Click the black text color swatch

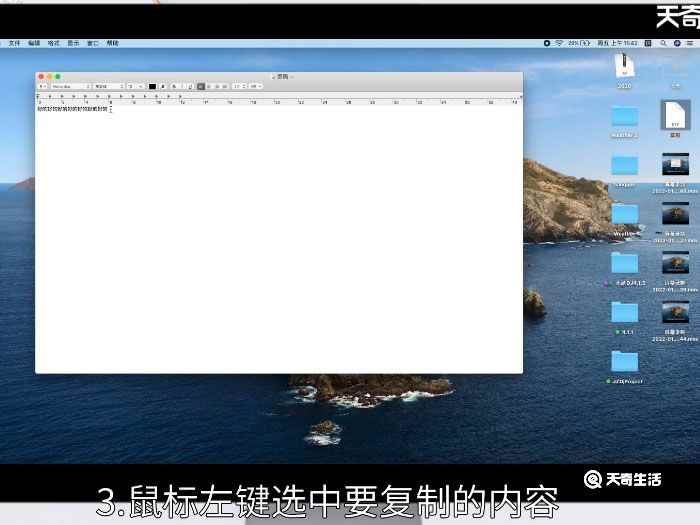click(x=152, y=86)
